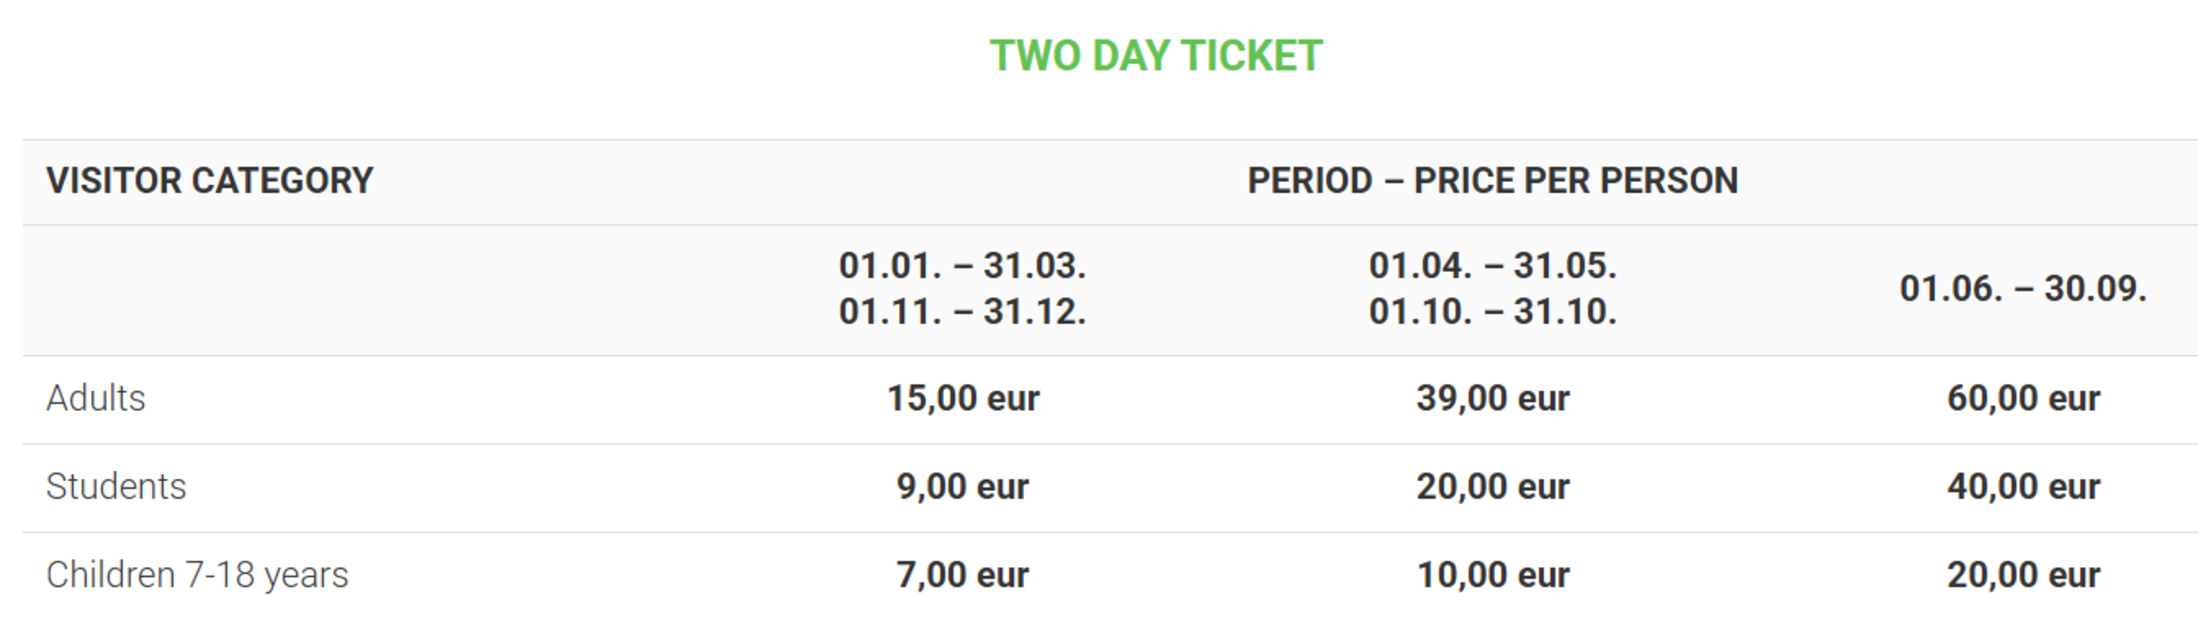The width and height of the screenshot is (2198, 628).
Task: Select the Adults 60,00 eur price
Action: (x=2022, y=398)
